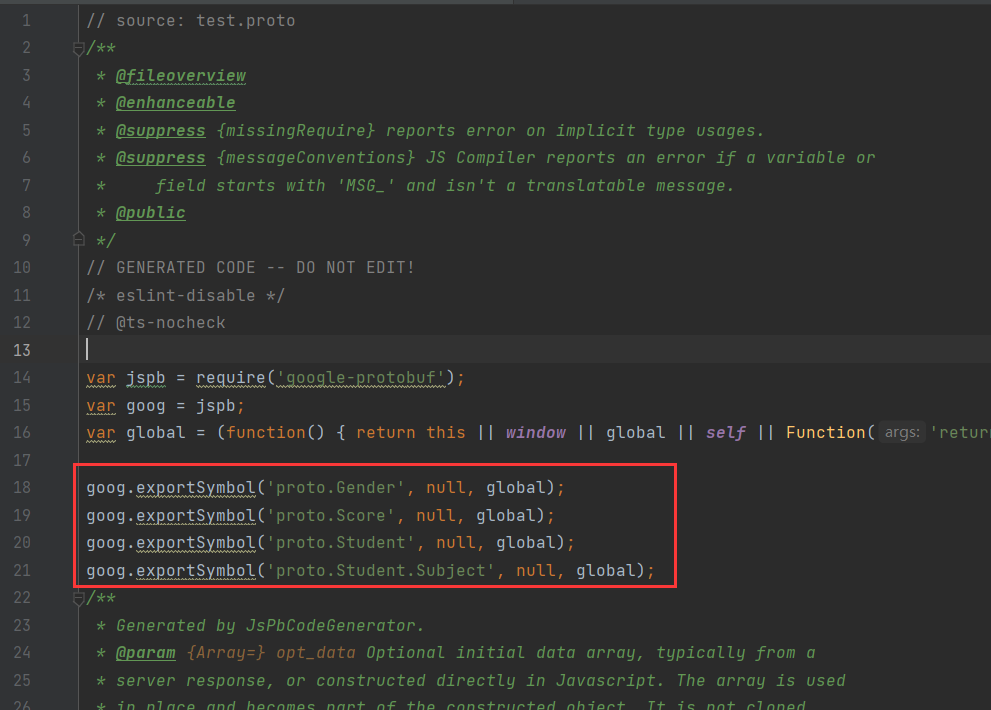Click the @public tag
Image resolution: width=991 pixels, height=710 pixels.
click(150, 213)
